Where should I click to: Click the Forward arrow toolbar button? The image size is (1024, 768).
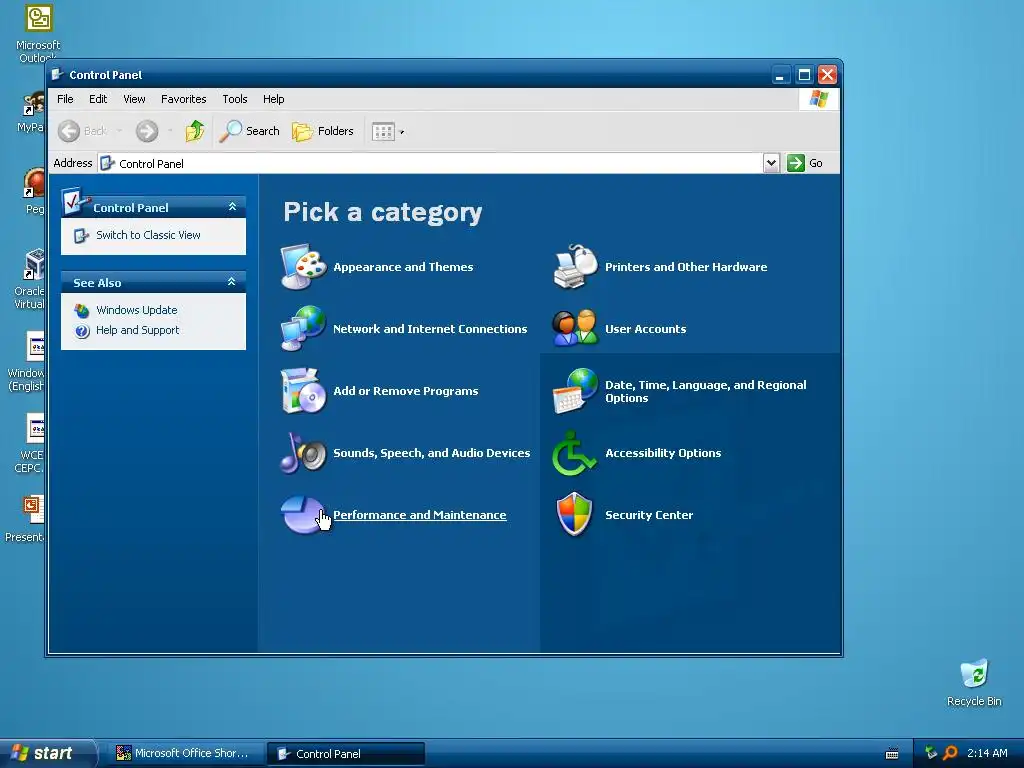click(147, 131)
